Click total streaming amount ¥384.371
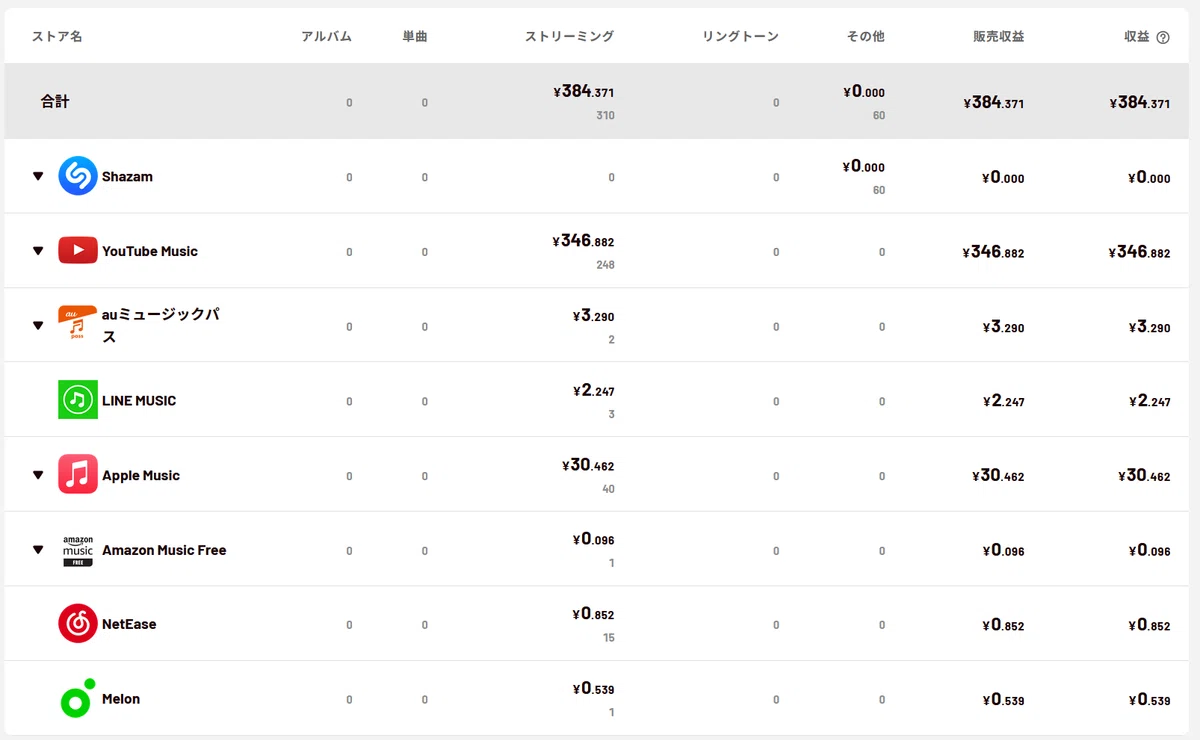This screenshot has width=1200, height=740. point(584,92)
